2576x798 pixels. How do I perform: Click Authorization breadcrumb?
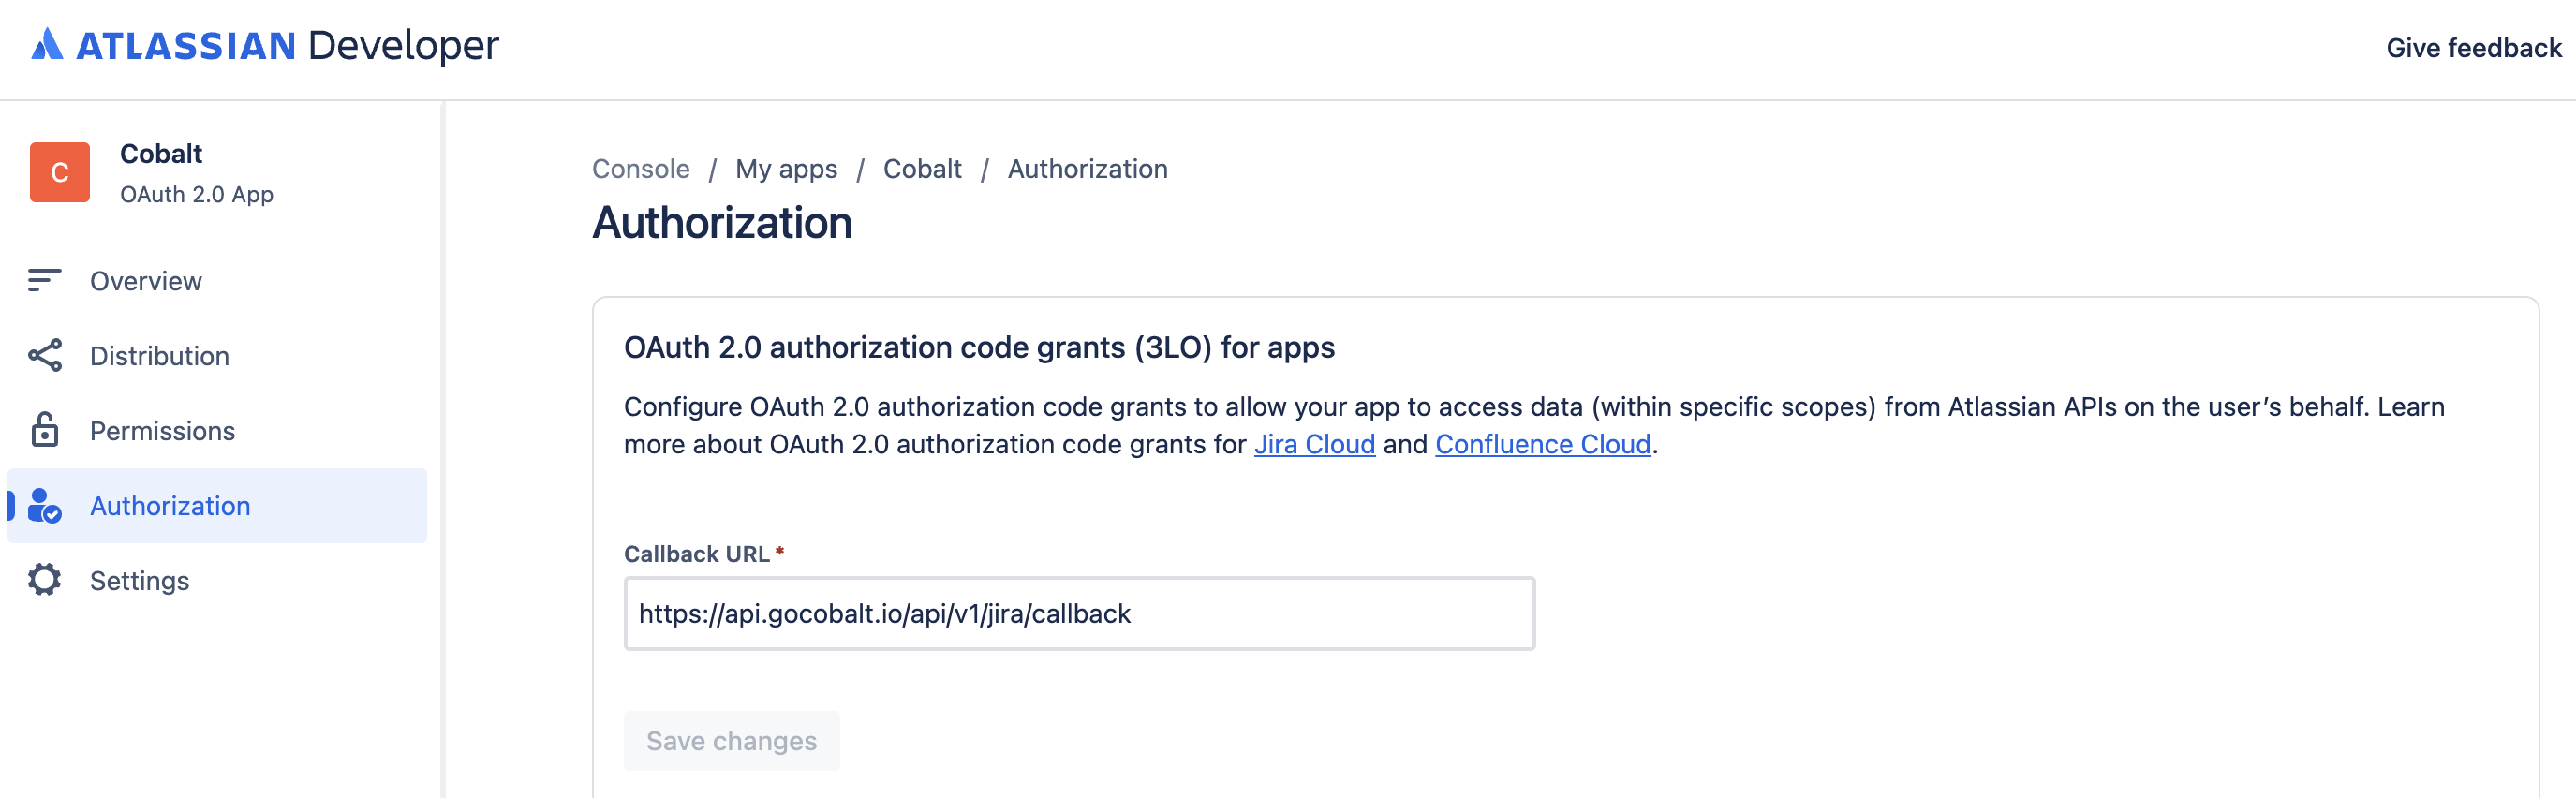click(x=1087, y=169)
